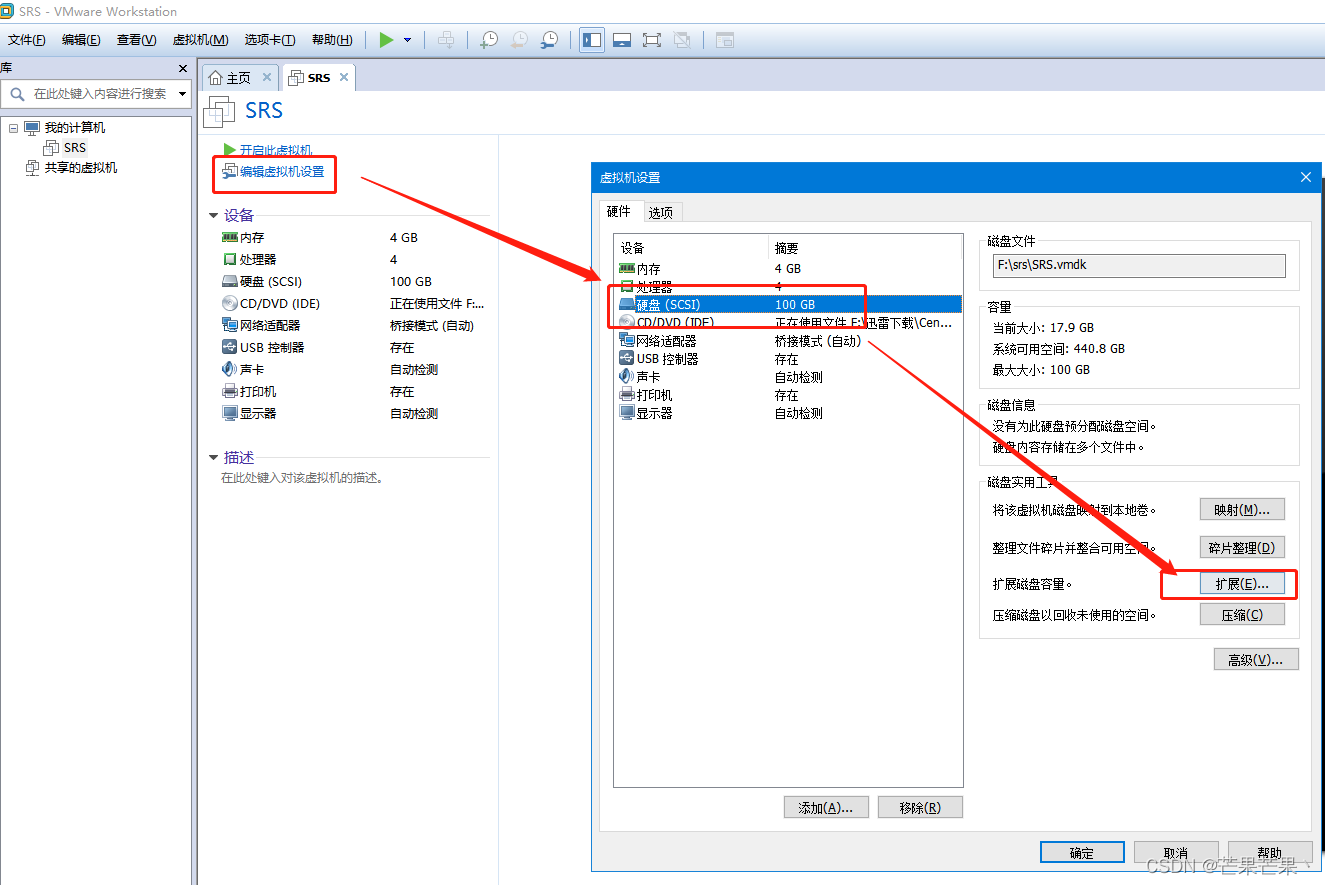The height and width of the screenshot is (885, 1325).
Task: Toggle the thumbnail bar view icon
Action: pyautogui.click(x=622, y=40)
